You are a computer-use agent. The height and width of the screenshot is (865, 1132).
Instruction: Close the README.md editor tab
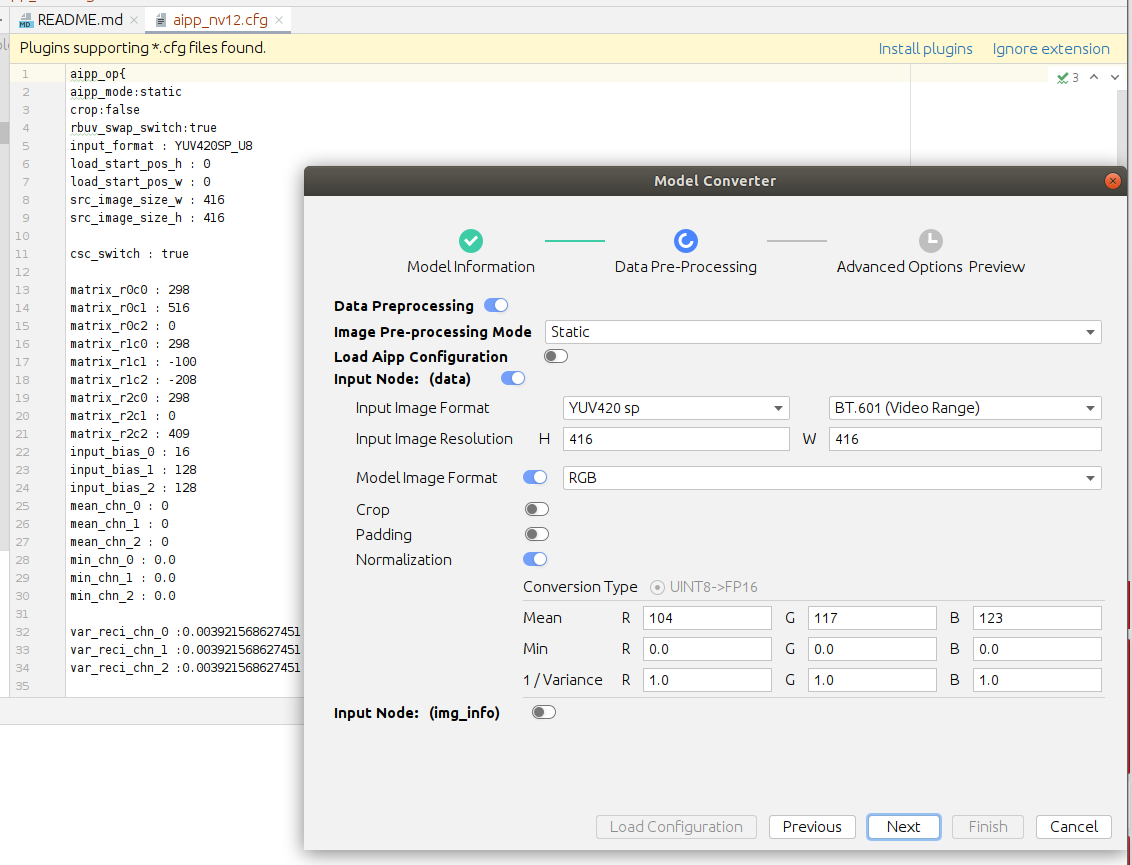(134, 20)
